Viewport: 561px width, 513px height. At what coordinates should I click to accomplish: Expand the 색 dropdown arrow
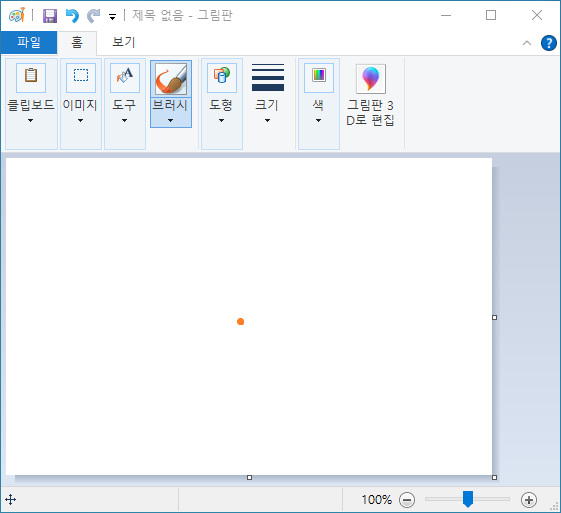[318, 121]
